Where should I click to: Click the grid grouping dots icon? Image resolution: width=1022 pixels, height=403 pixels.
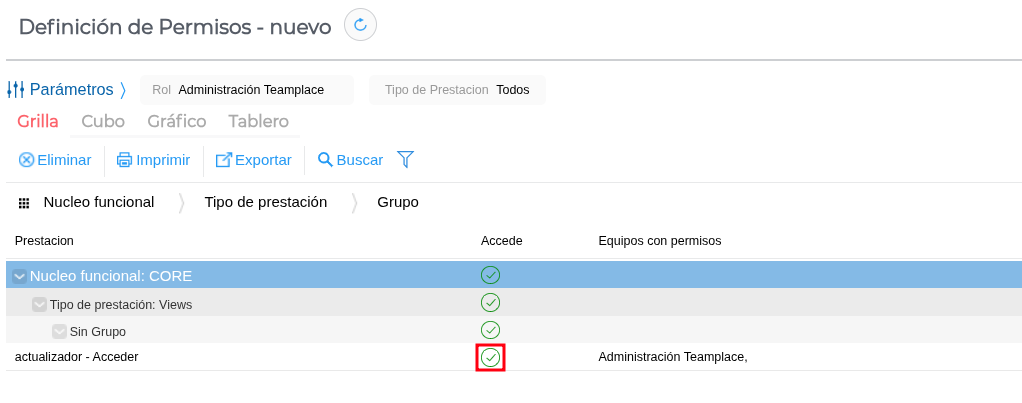pos(24,203)
